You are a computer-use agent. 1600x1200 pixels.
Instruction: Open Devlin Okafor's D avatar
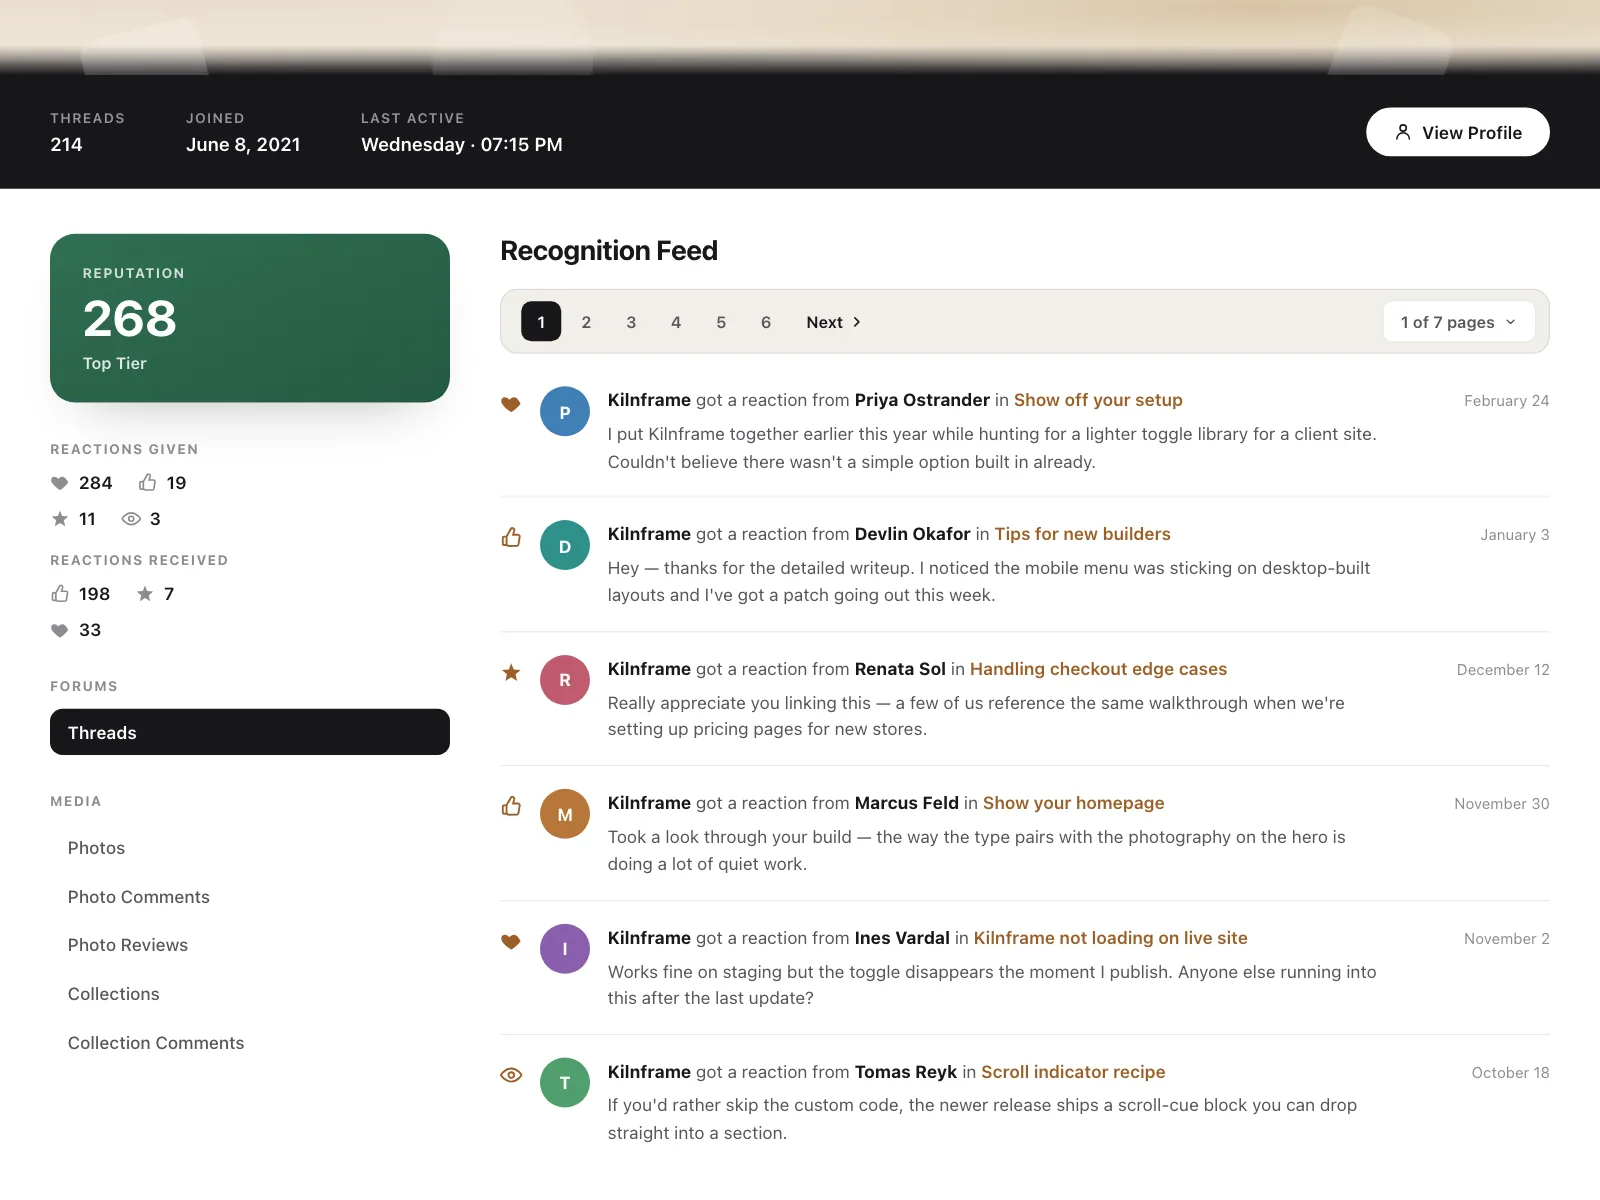click(x=565, y=545)
